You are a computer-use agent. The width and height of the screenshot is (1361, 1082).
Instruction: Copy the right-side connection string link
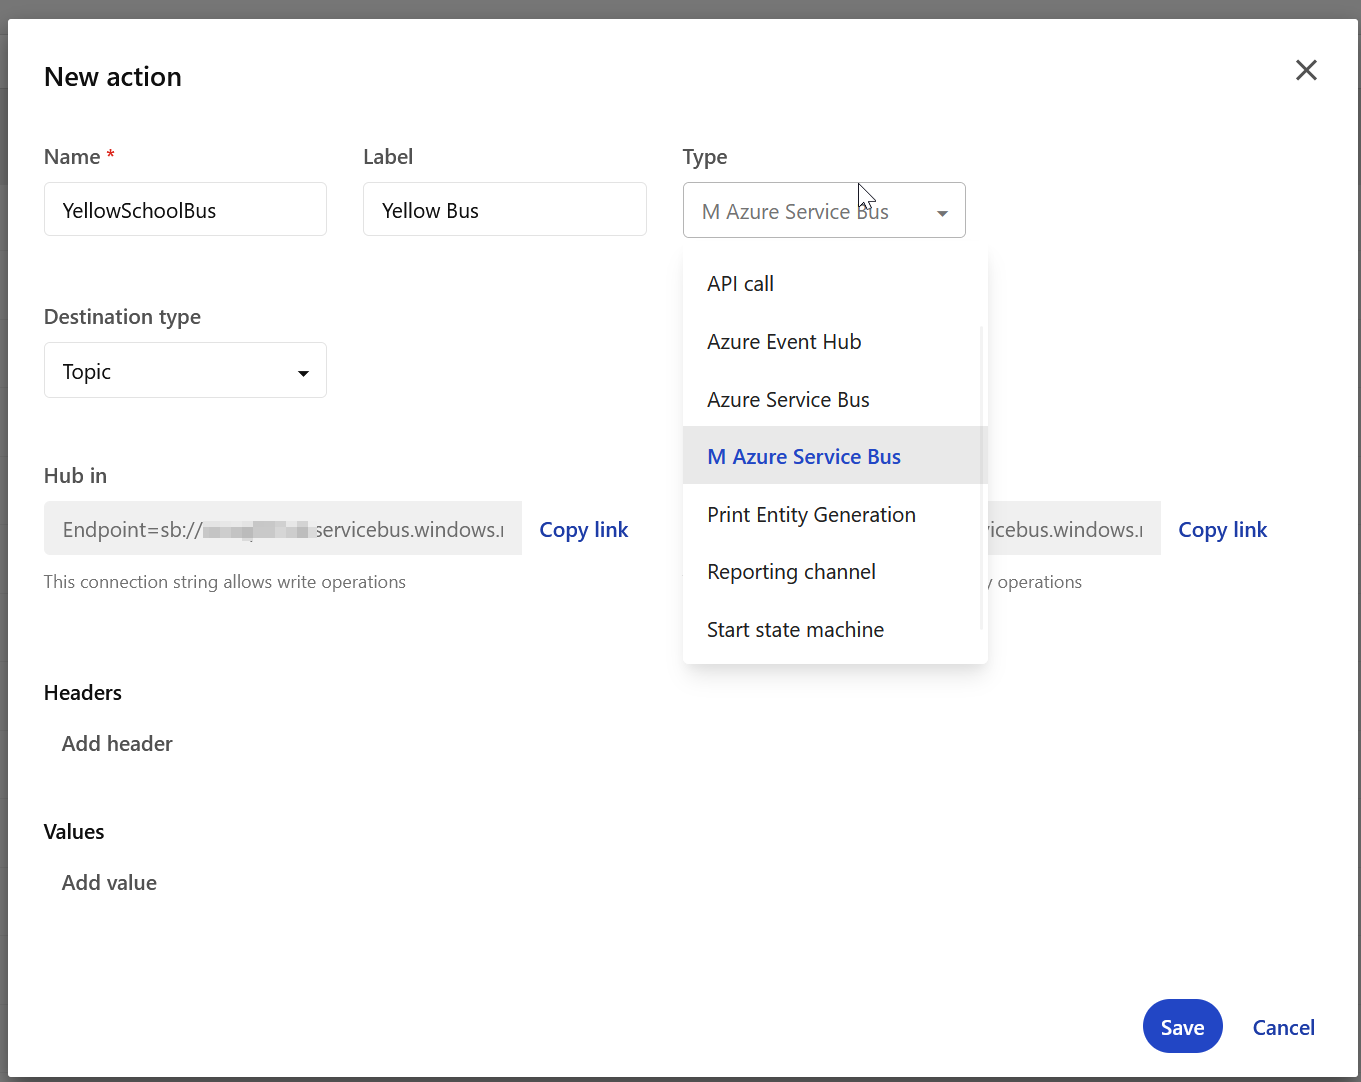point(1222,530)
